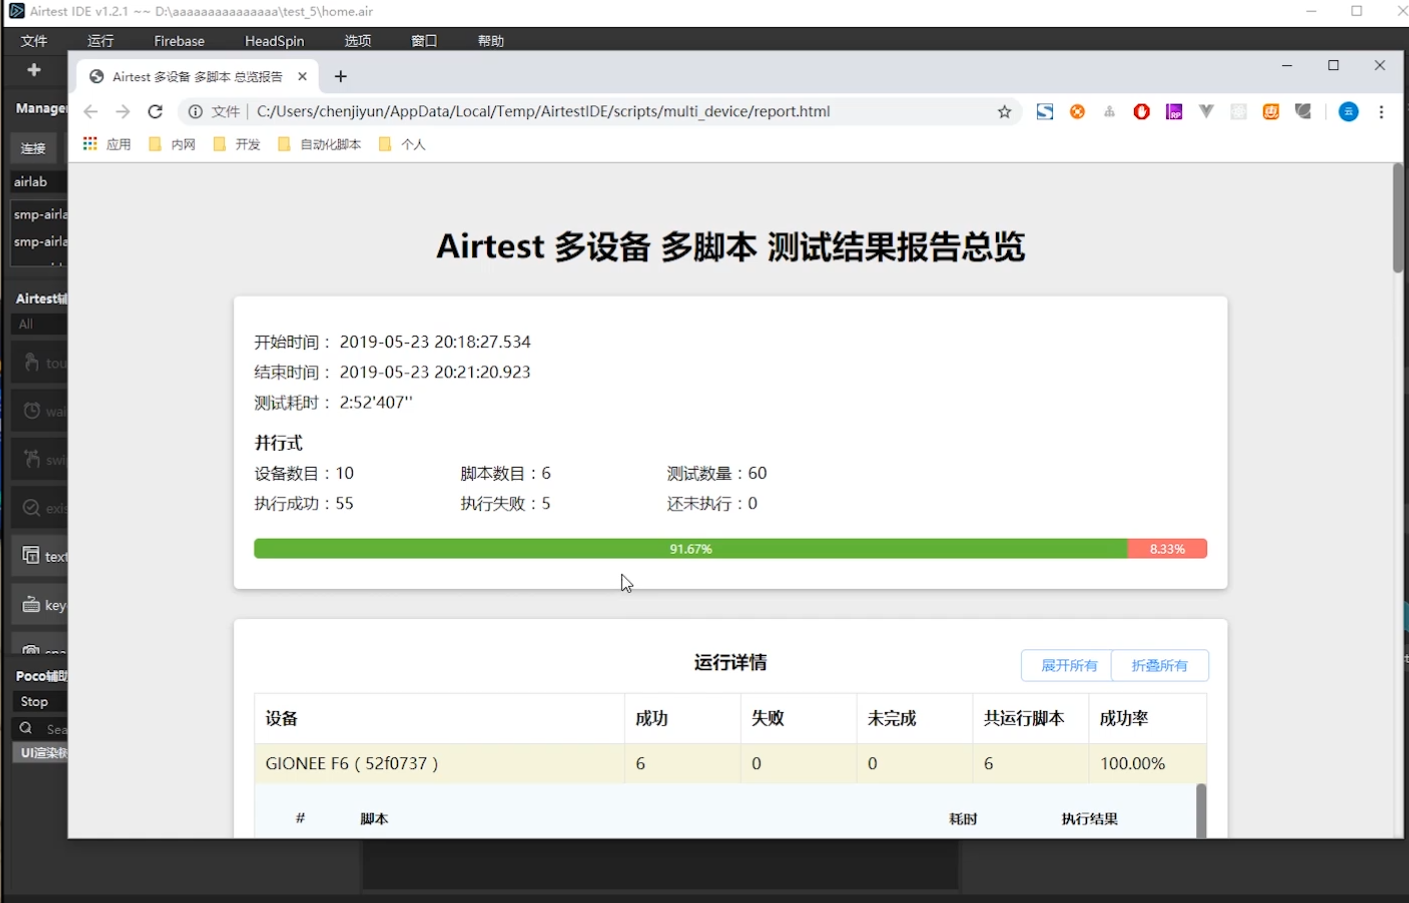This screenshot has width=1409, height=903.
Task: Open the 窗口 menu
Action: (x=424, y=41)
